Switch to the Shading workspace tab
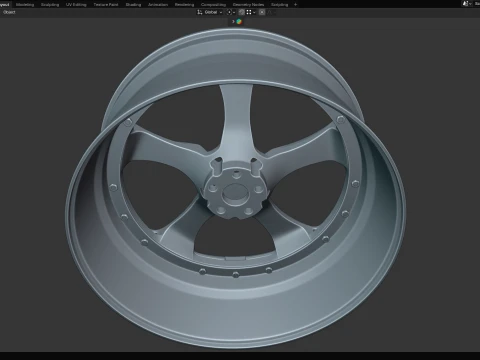The width and height of the screenshot is (480, 360). 133,5
